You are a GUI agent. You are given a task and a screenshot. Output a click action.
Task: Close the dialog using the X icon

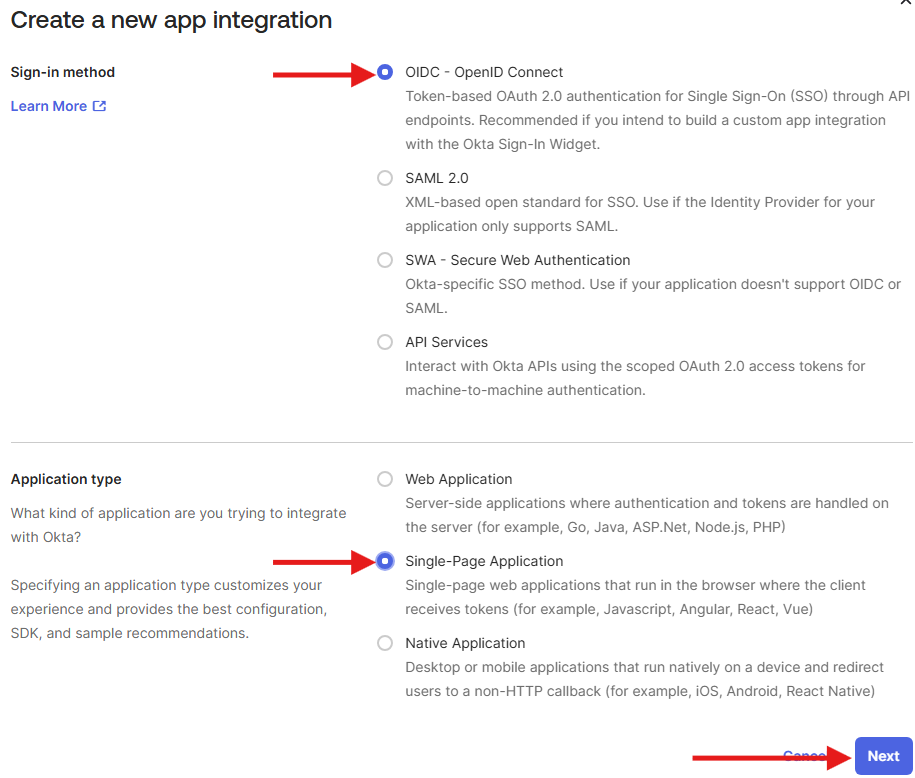tap(905, 5)
